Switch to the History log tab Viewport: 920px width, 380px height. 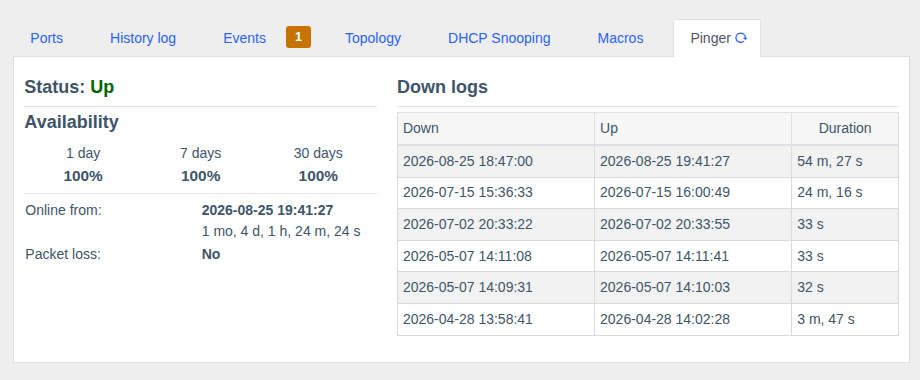click(x=143, y=38)
